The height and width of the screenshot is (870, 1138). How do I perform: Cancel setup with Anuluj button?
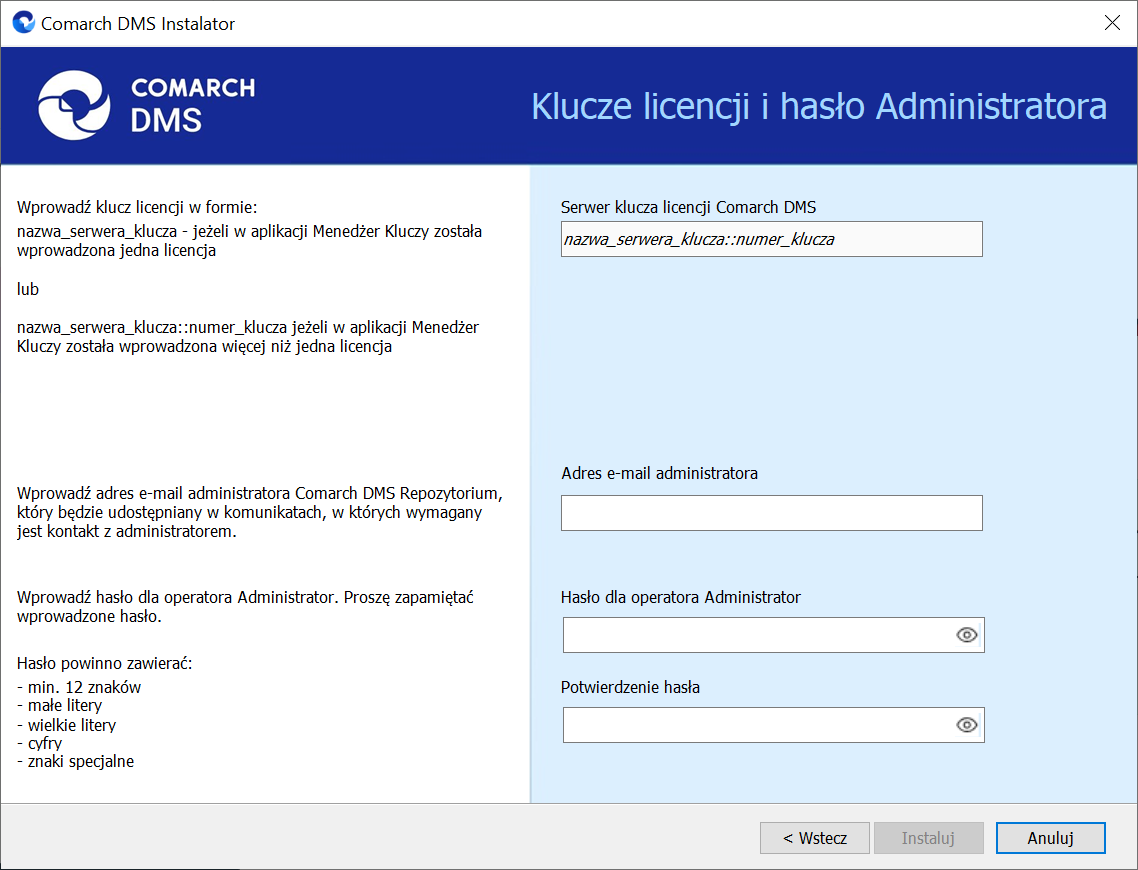click(x=1050, y=838)
